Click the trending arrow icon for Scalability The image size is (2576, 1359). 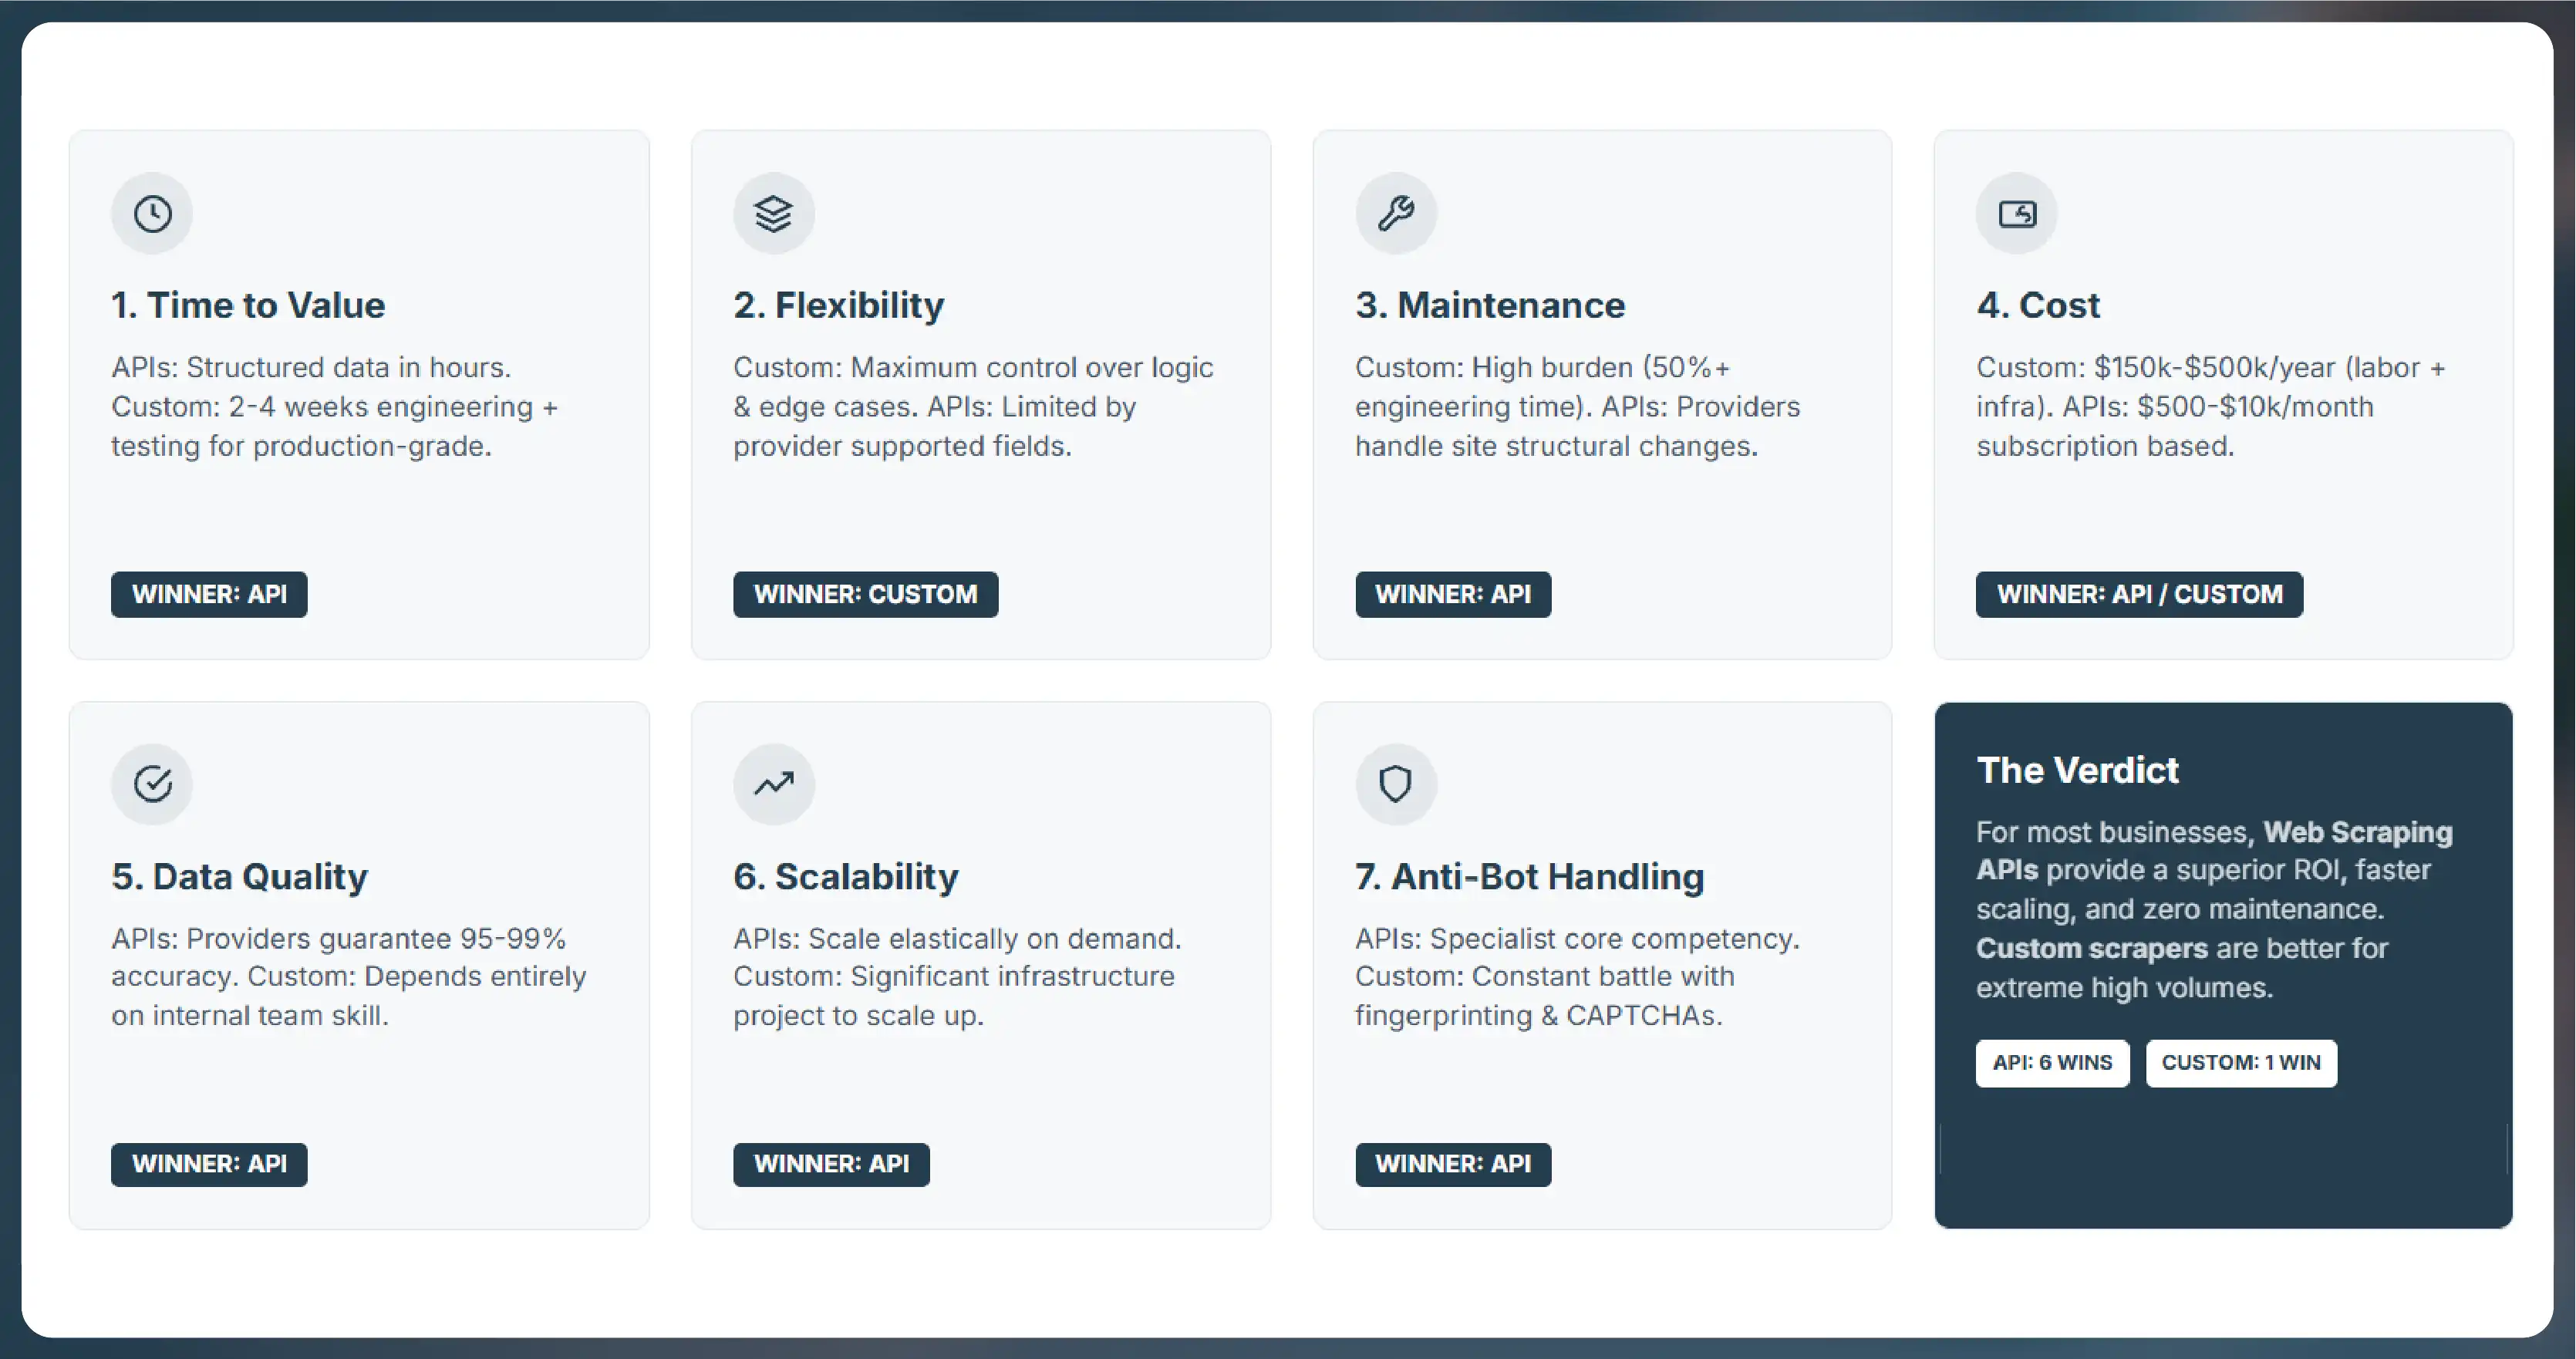773,784
